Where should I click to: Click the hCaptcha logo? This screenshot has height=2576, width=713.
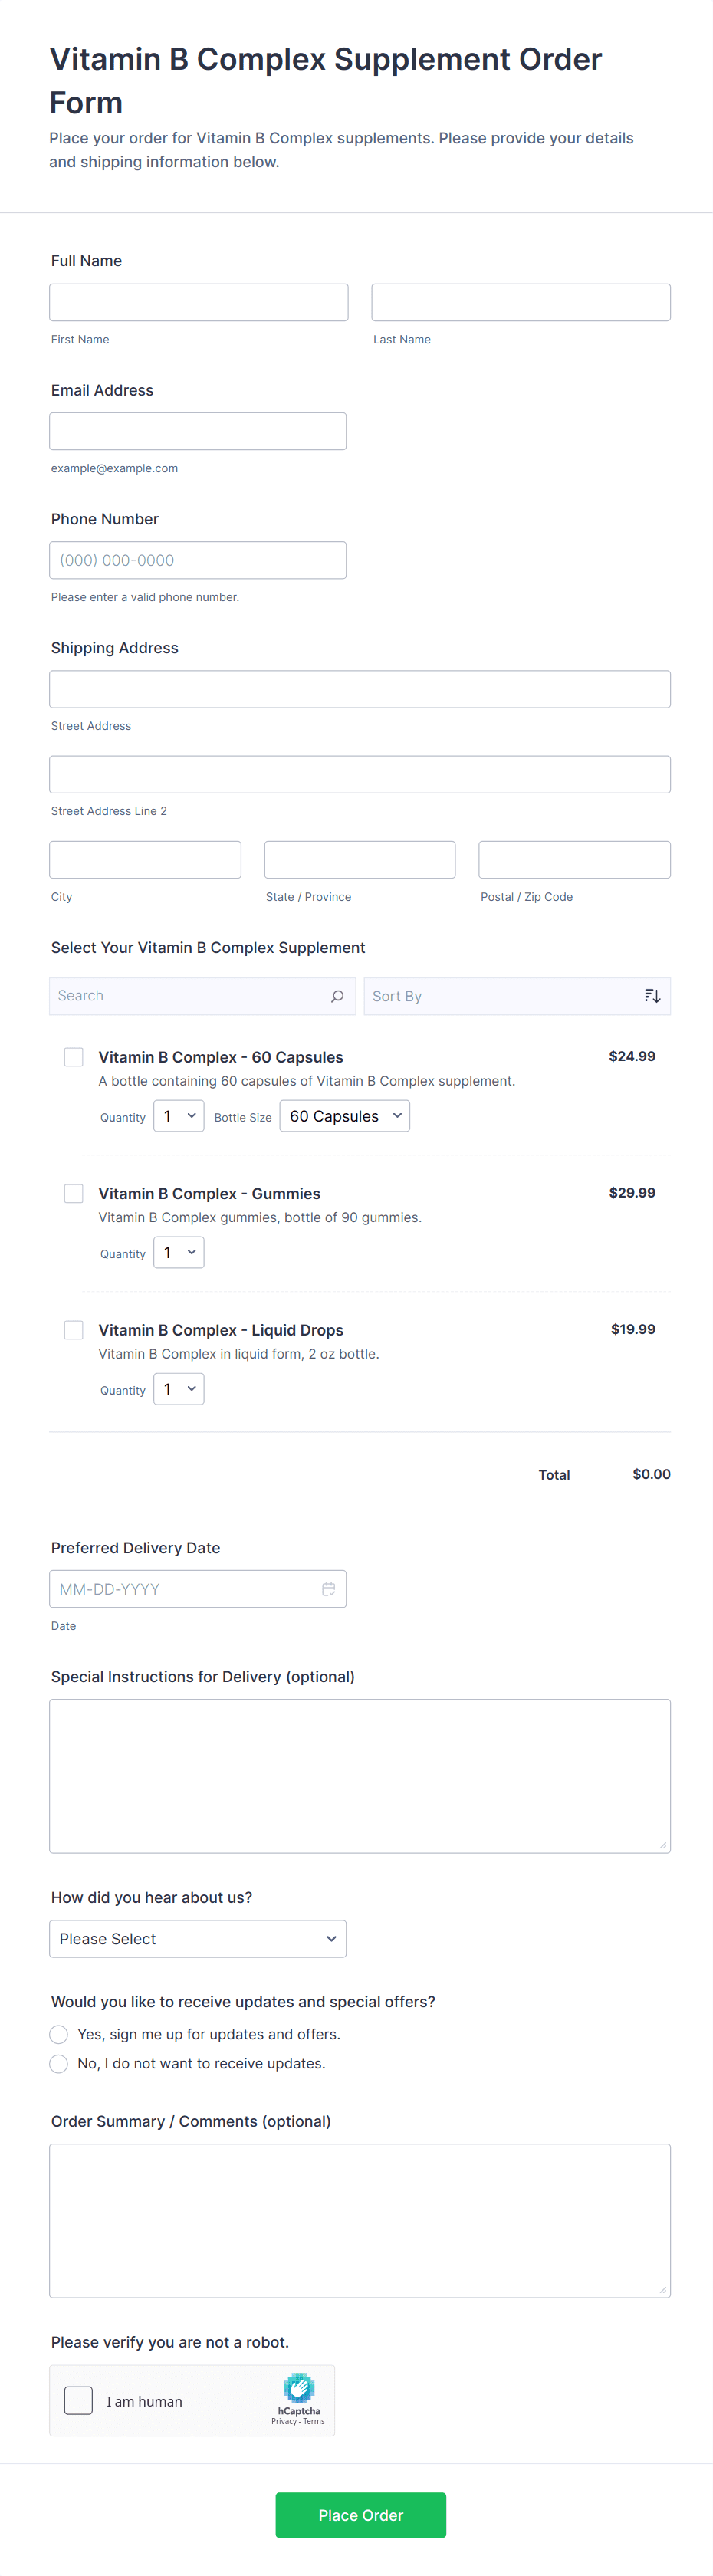click(299, 2388)
